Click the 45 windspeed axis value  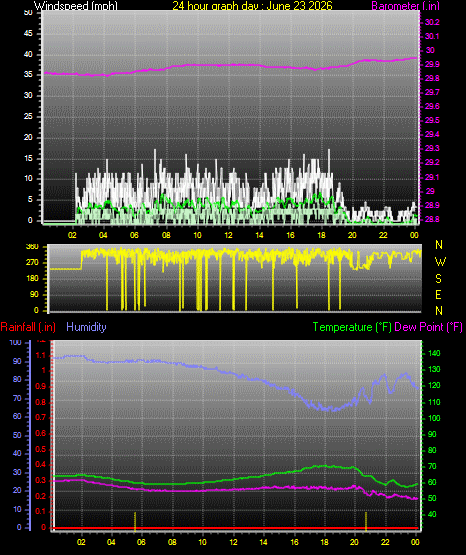coord(28,34)
